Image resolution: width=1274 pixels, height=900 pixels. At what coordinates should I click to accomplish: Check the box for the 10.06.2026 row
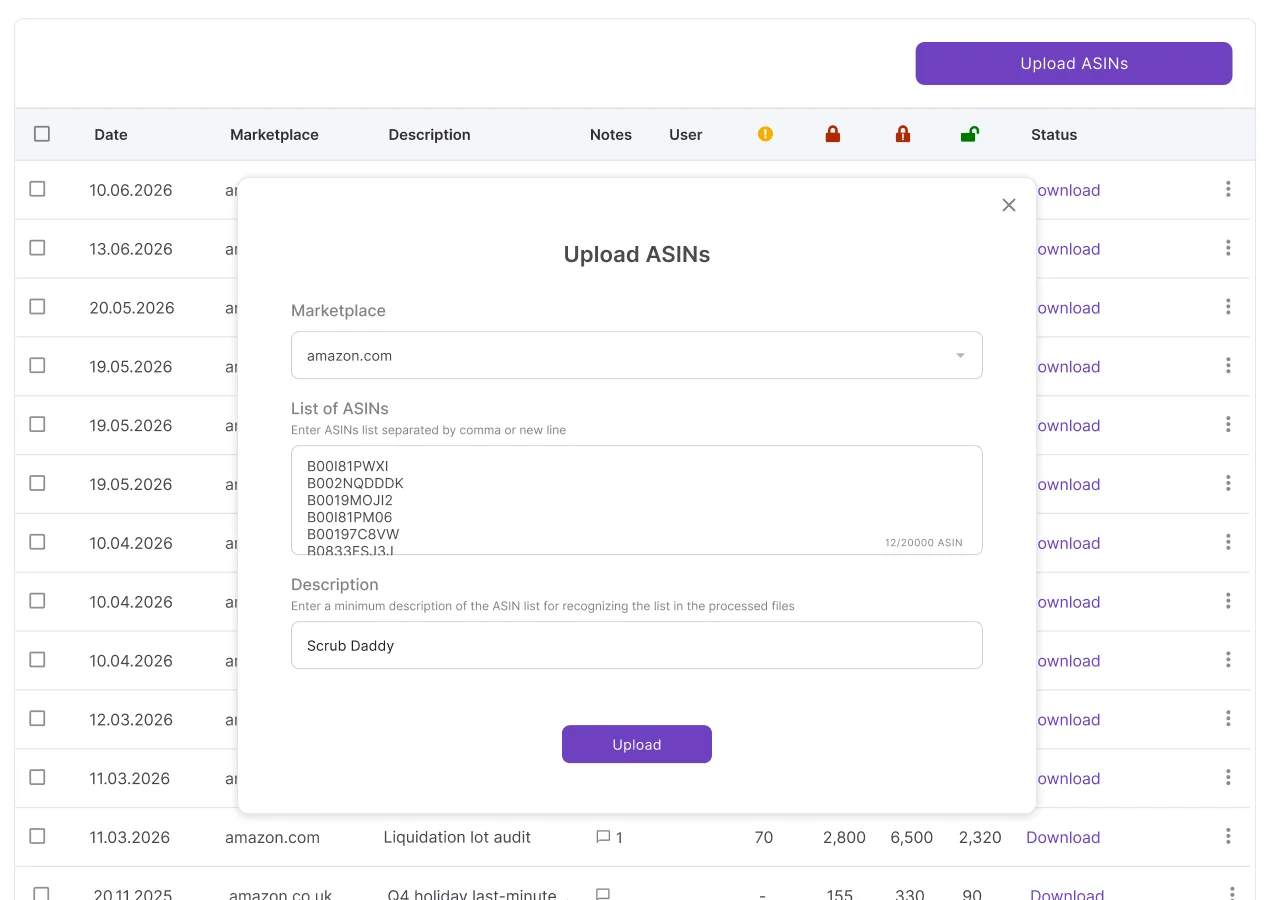[37, 189]
